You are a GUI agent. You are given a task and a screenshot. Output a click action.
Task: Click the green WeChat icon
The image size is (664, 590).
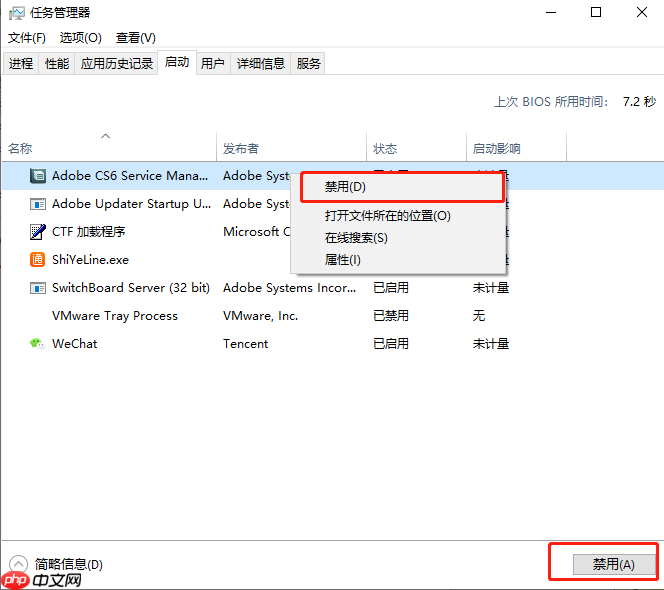37,343
